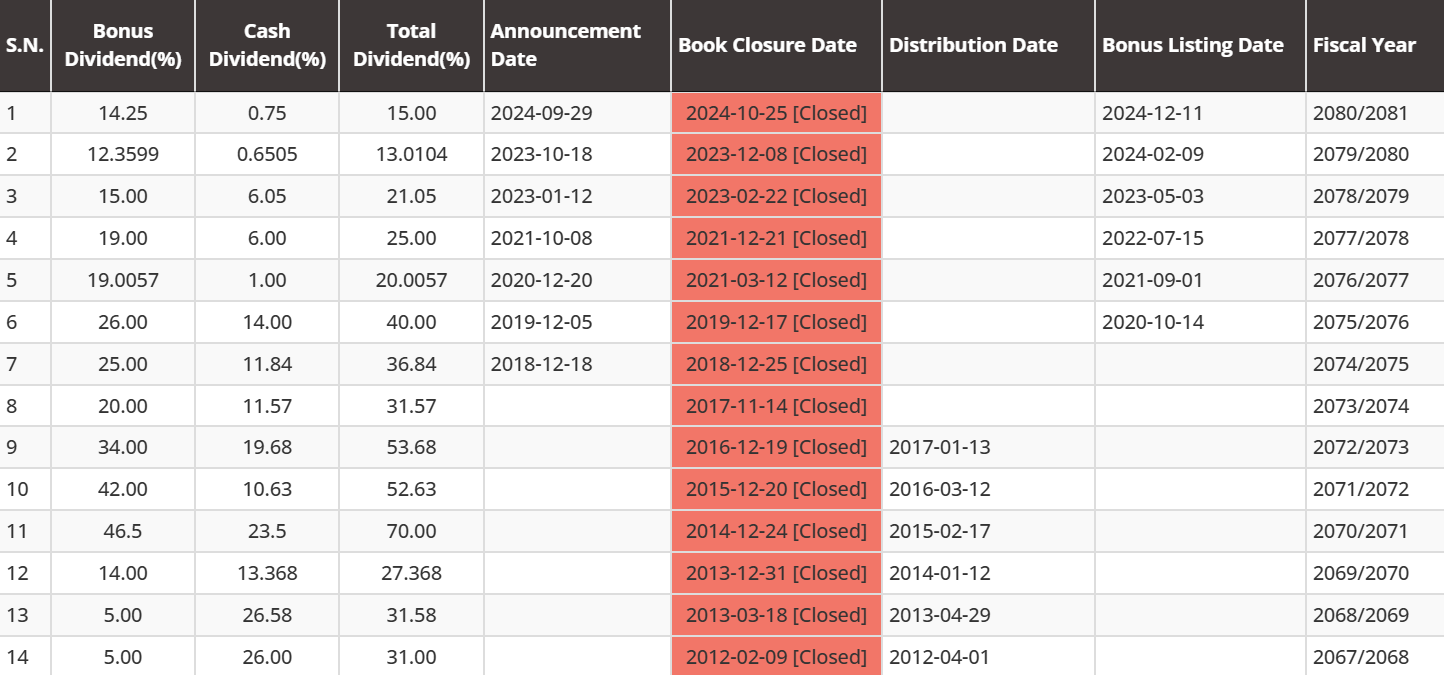The height and width of the screenshot is (675, 1444).
Task: Click fiscal year 2080/2081 cell
Action: 1360,113
